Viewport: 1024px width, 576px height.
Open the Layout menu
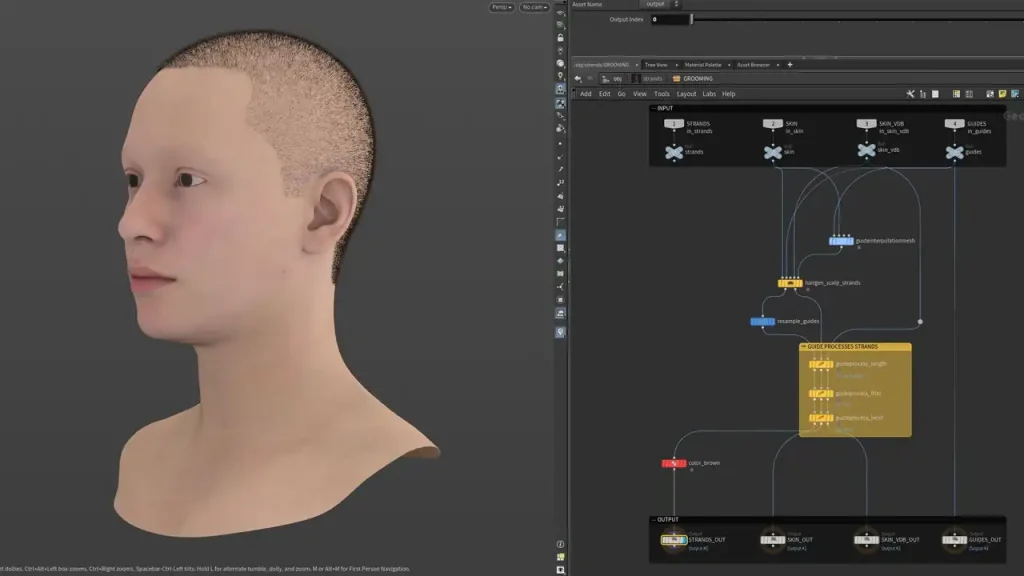686,94
